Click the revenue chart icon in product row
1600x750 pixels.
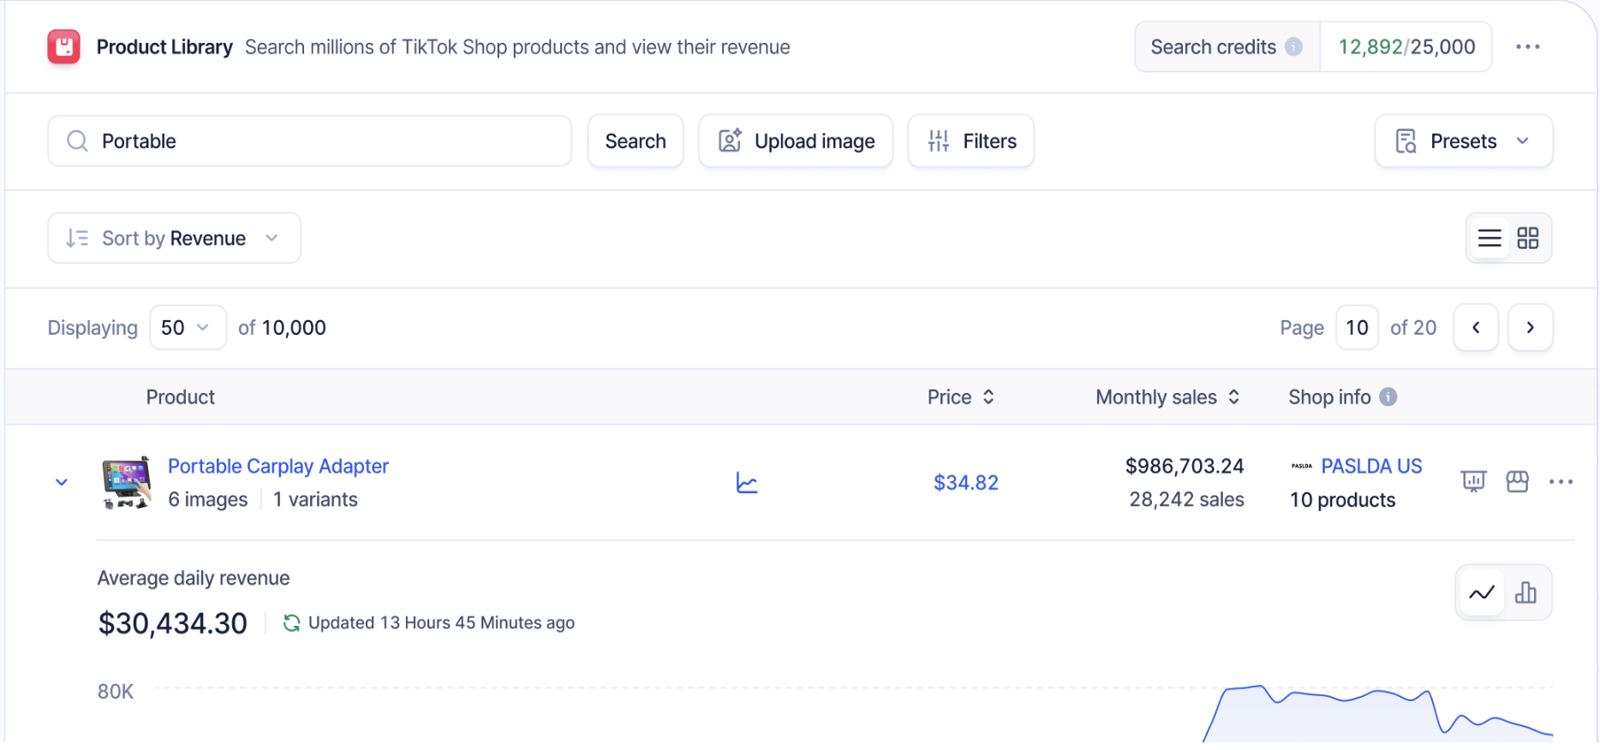click(747, 483)
